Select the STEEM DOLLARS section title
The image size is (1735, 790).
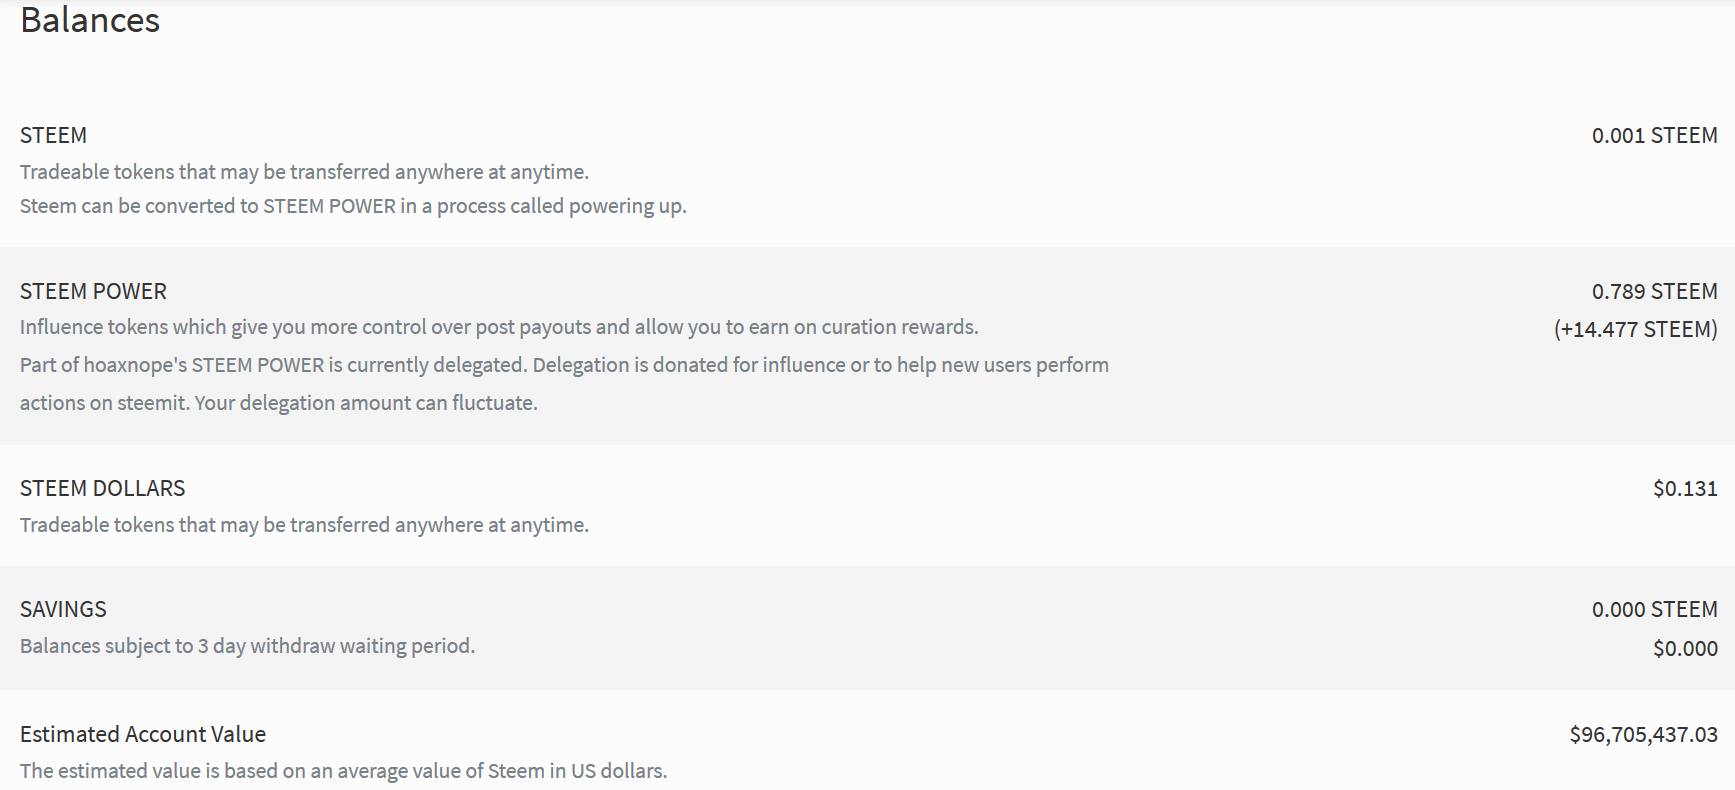tap(102, 488)
